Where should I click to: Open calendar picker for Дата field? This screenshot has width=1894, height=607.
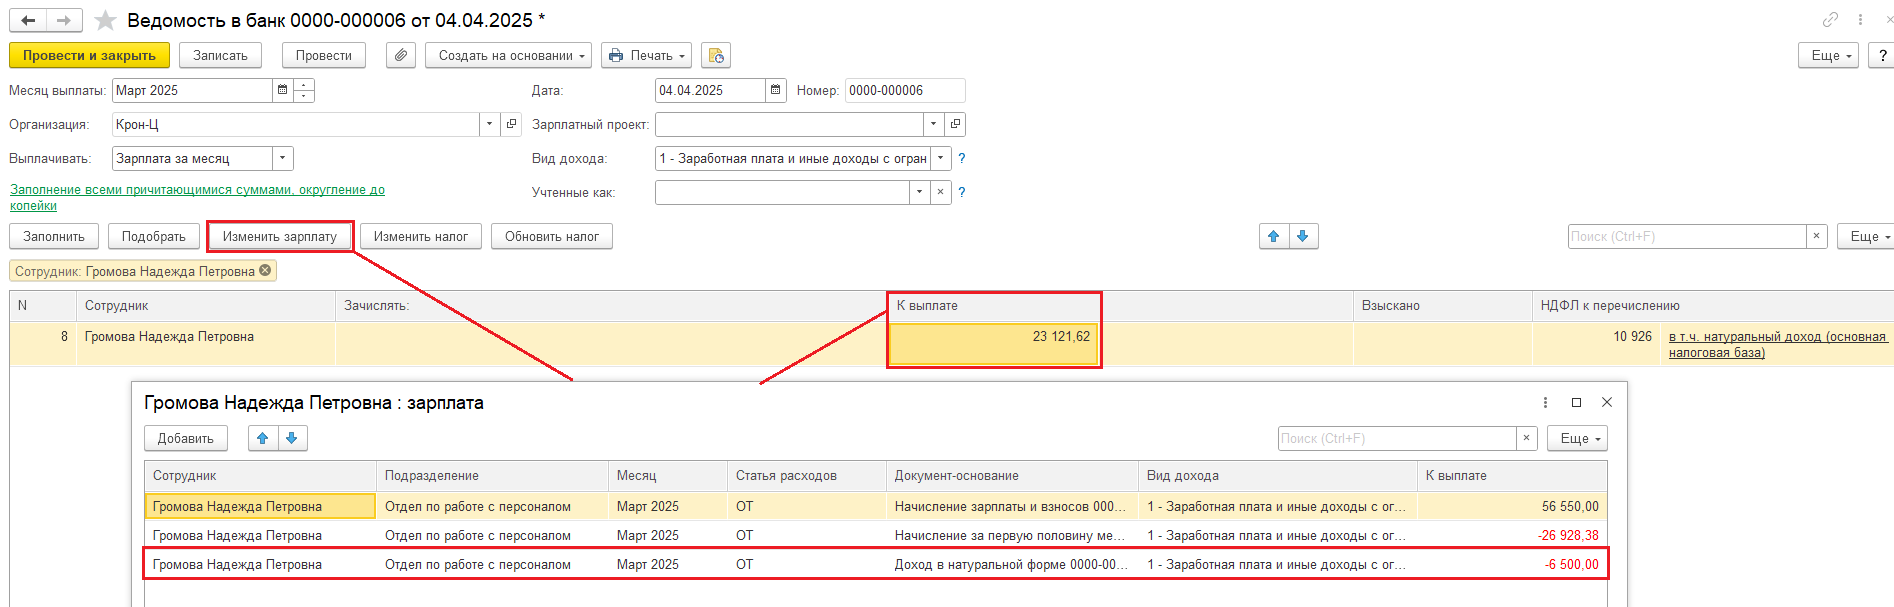[775, 91]
